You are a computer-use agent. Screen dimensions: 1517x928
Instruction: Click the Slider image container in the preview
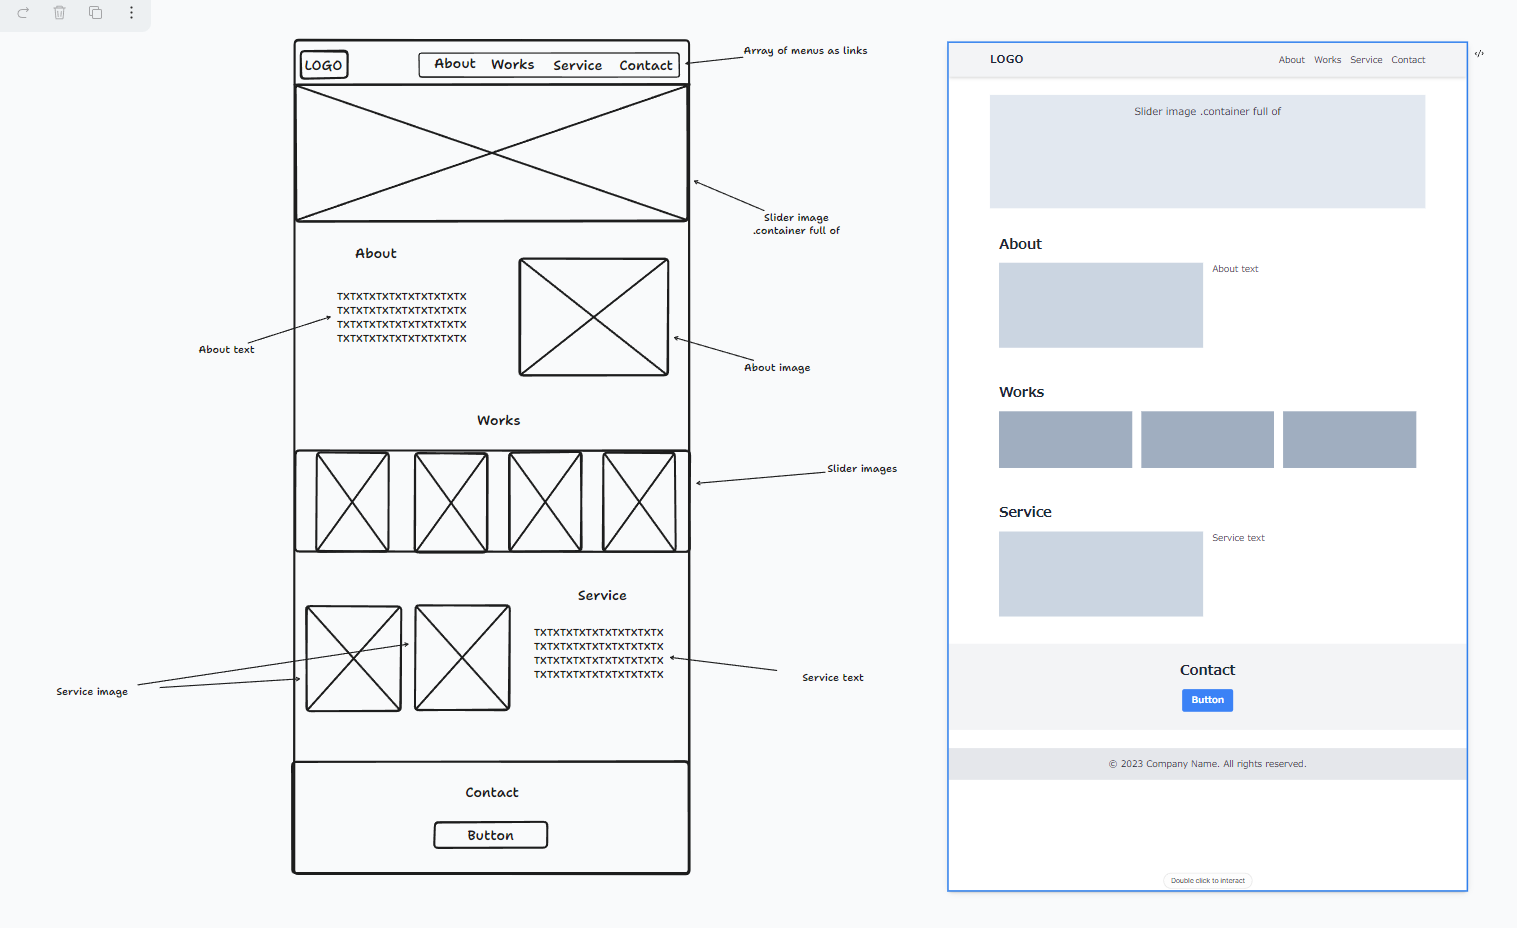(x=1207, y=151)
